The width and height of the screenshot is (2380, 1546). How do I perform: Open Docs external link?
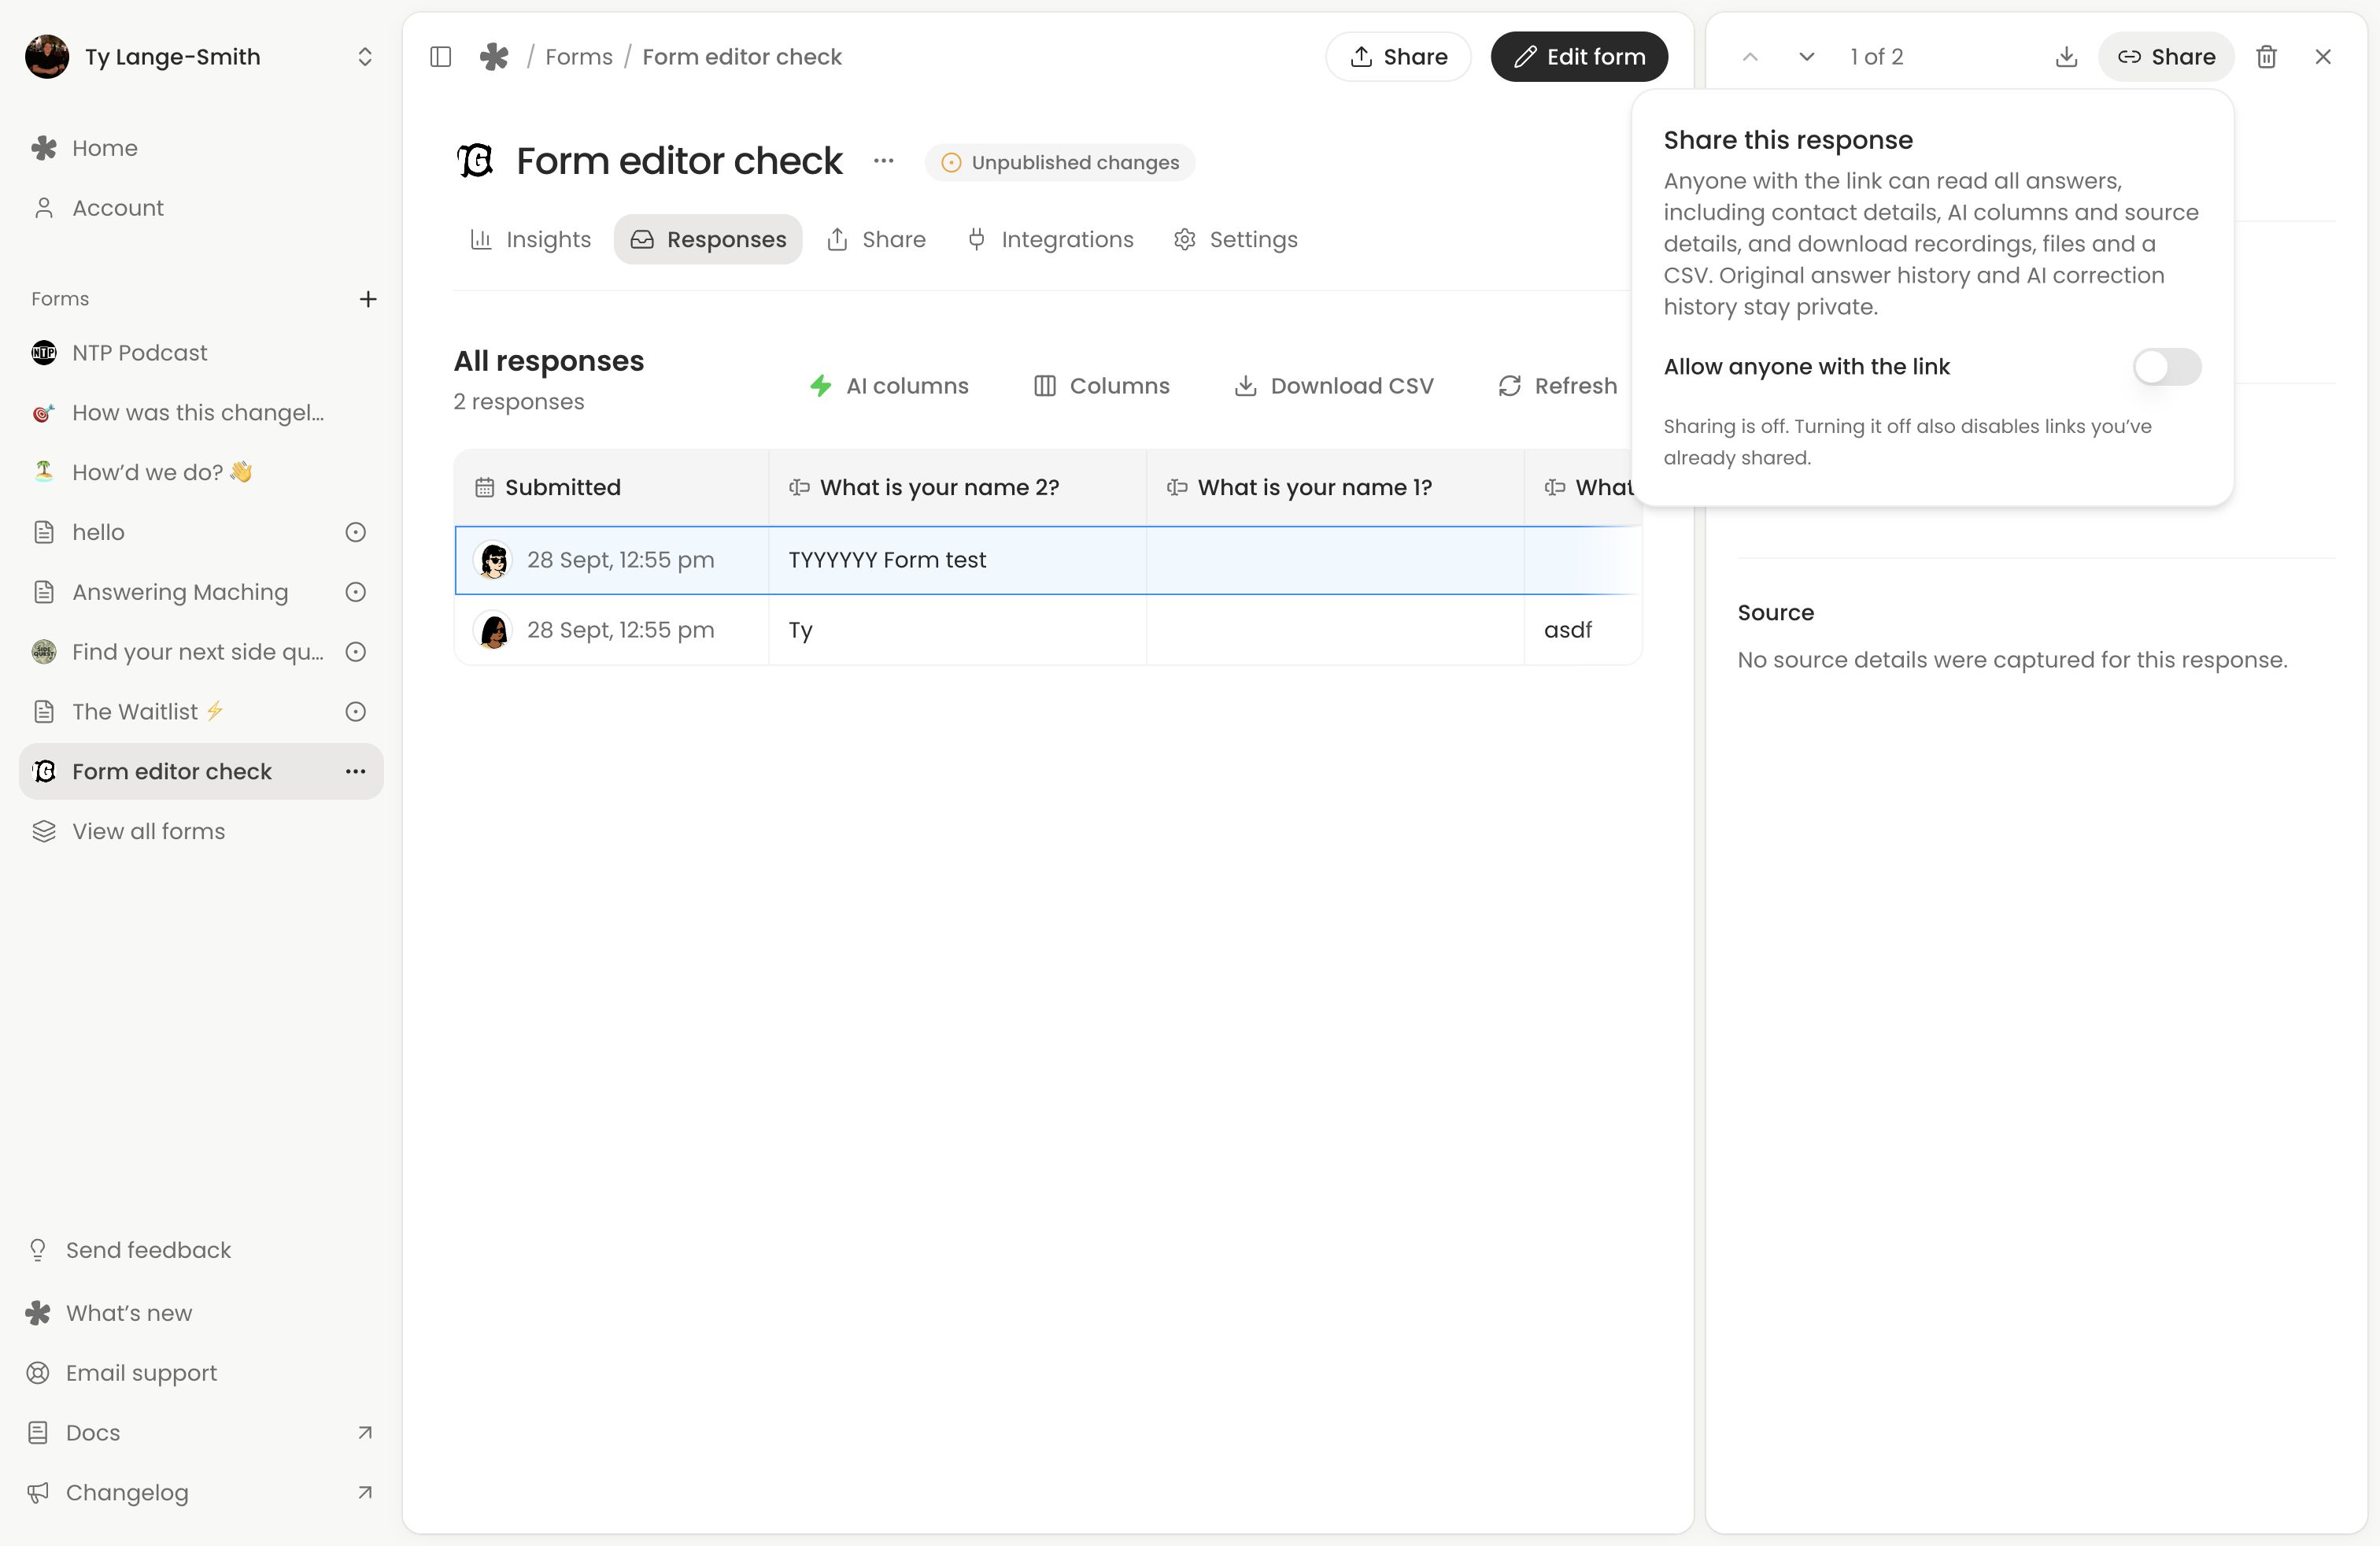pos(200,1433)
